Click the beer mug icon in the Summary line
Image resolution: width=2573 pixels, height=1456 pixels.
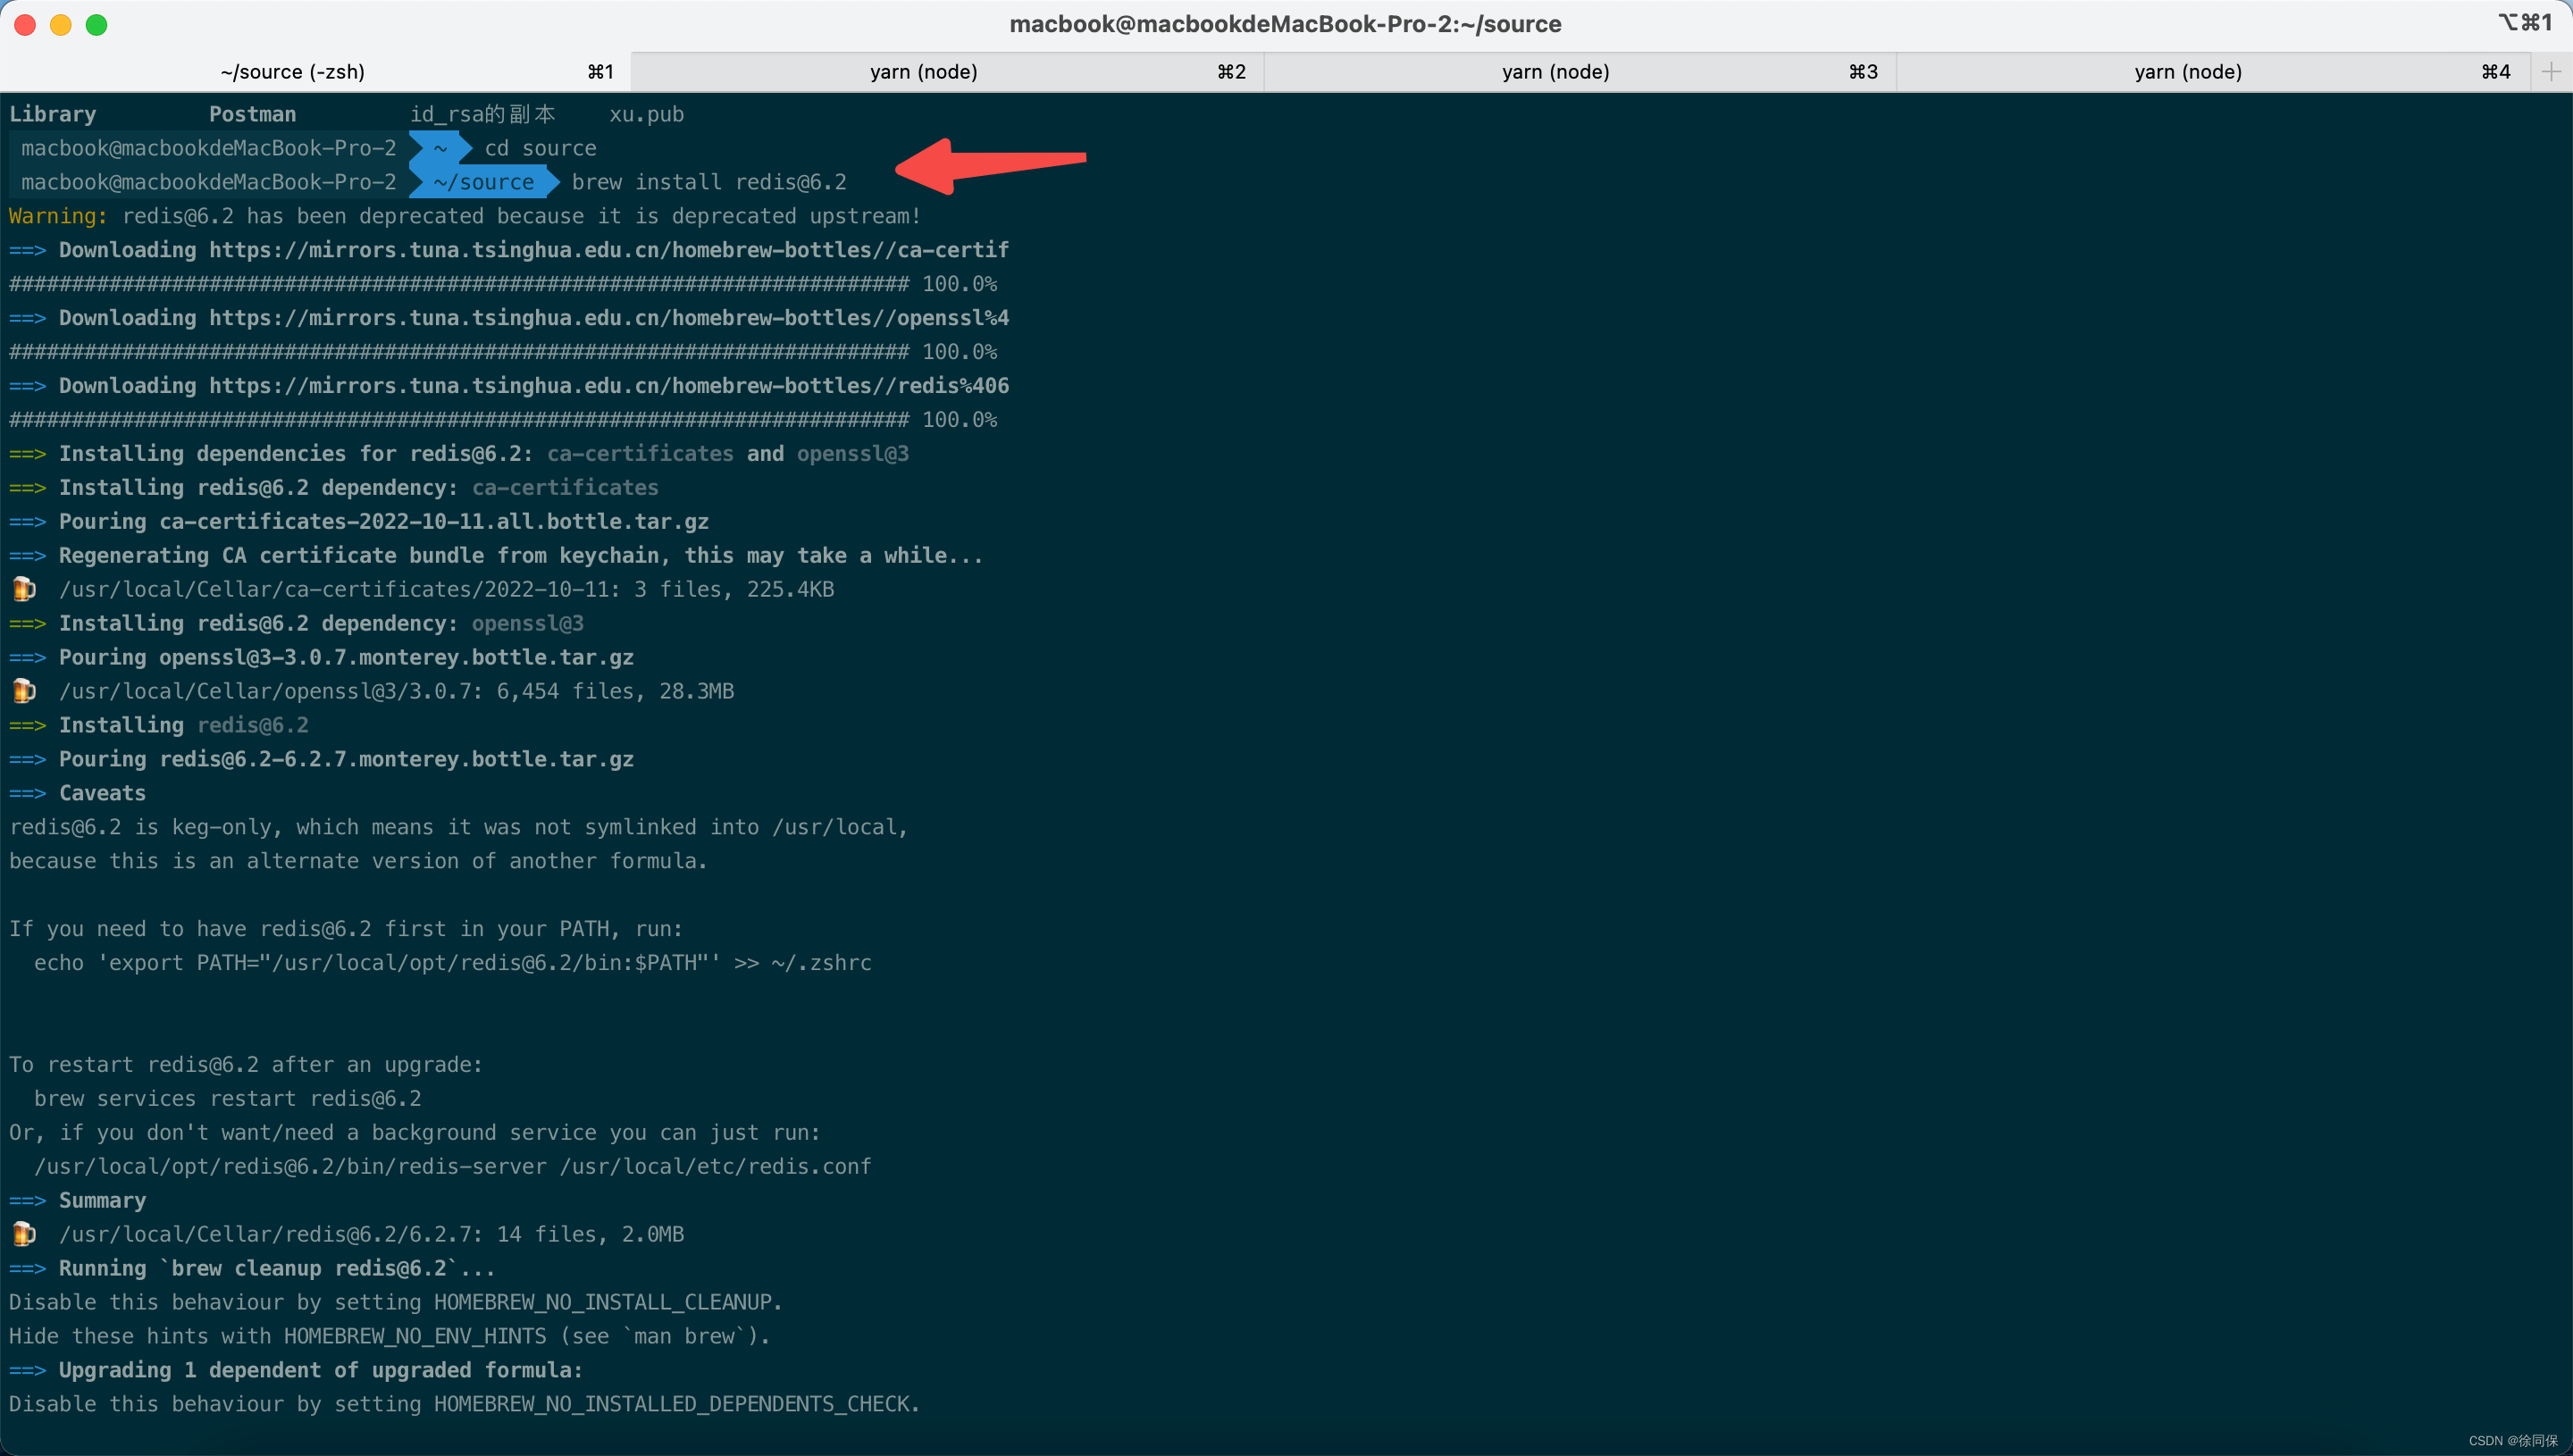click(x=23, y=1233)
